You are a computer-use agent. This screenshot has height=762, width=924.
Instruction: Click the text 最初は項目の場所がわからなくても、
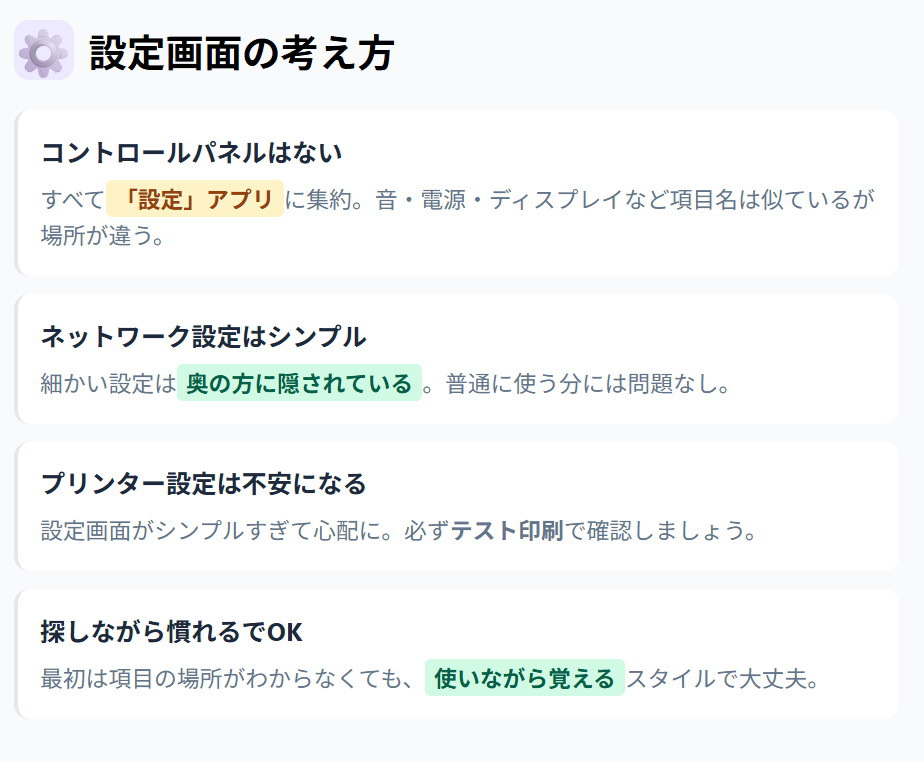227,678
